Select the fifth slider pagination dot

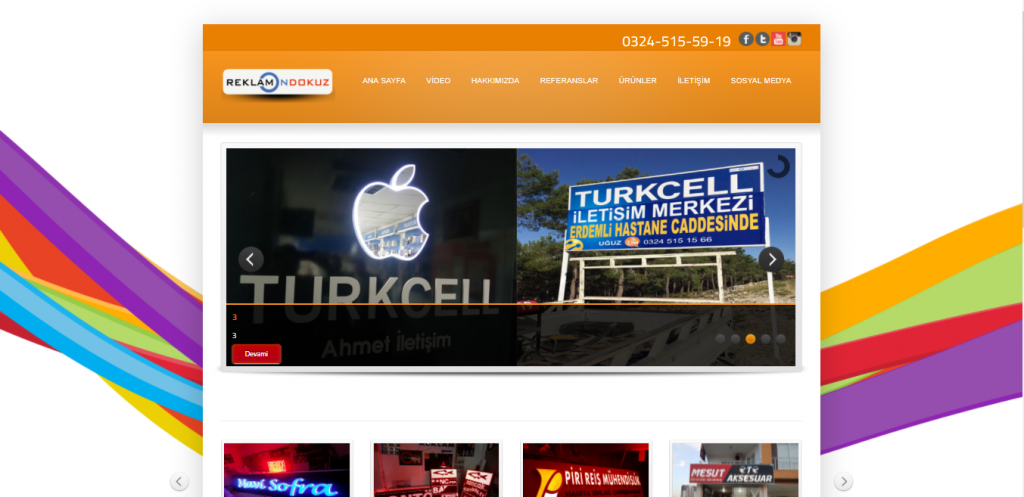pos(780,339)
